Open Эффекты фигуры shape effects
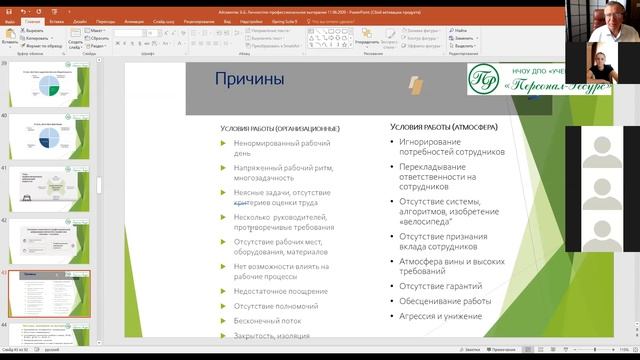This screenshot has height=360, width=640. 421,46
